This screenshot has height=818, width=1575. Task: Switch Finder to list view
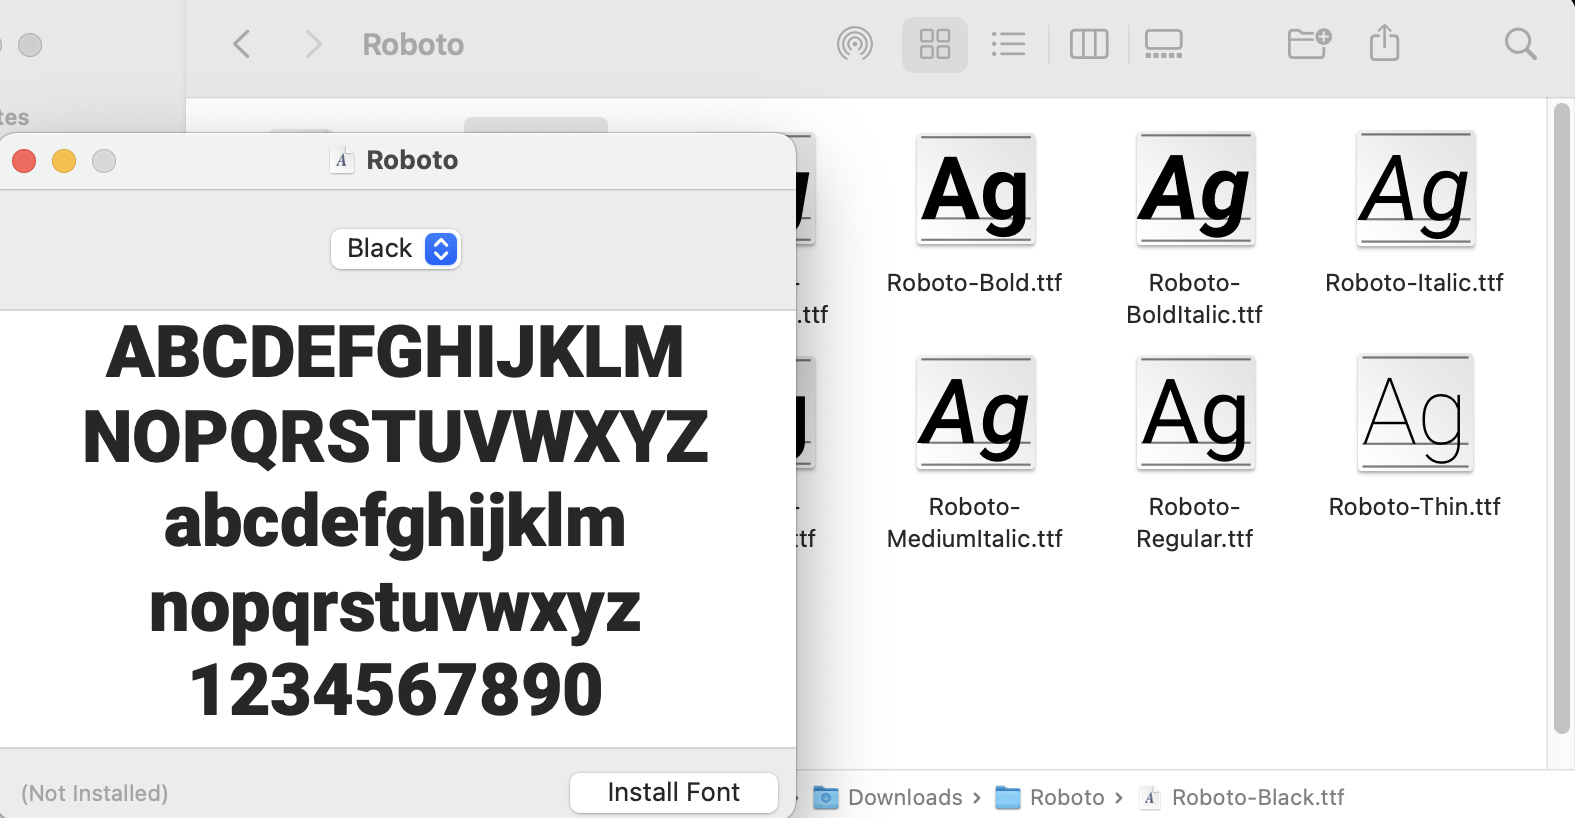pos(1008,44)
